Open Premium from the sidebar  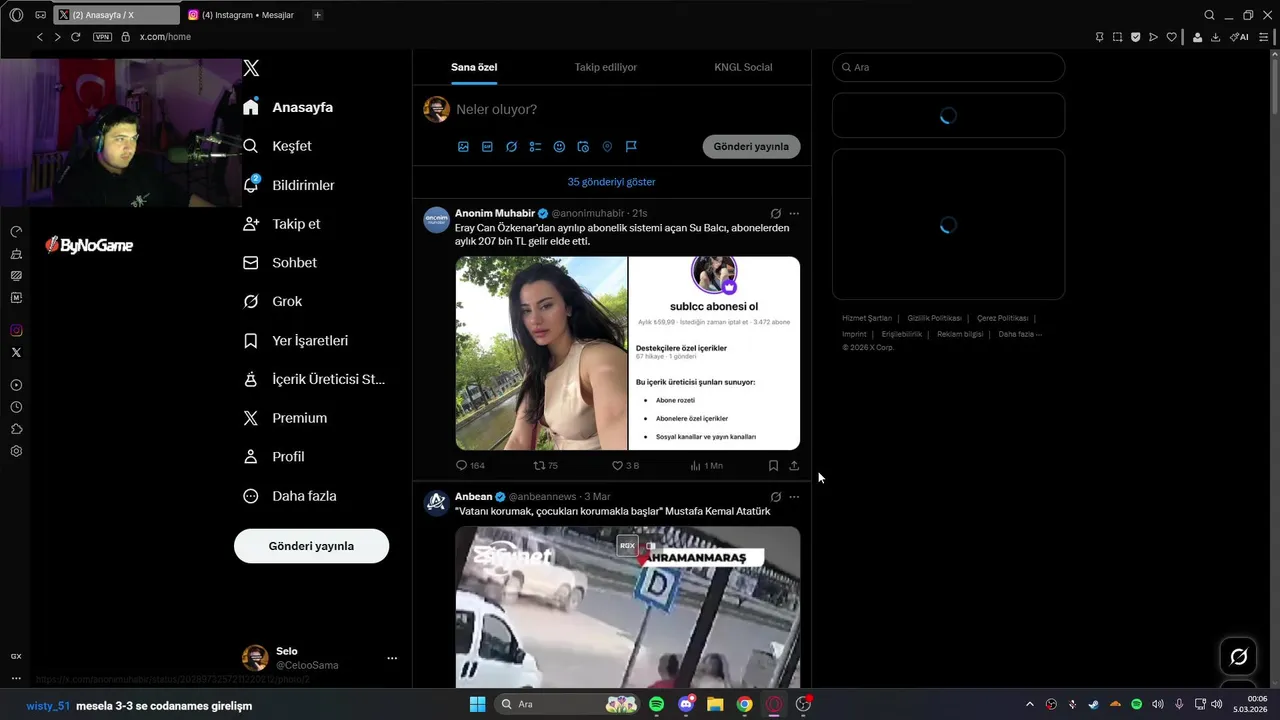point(285,418)
